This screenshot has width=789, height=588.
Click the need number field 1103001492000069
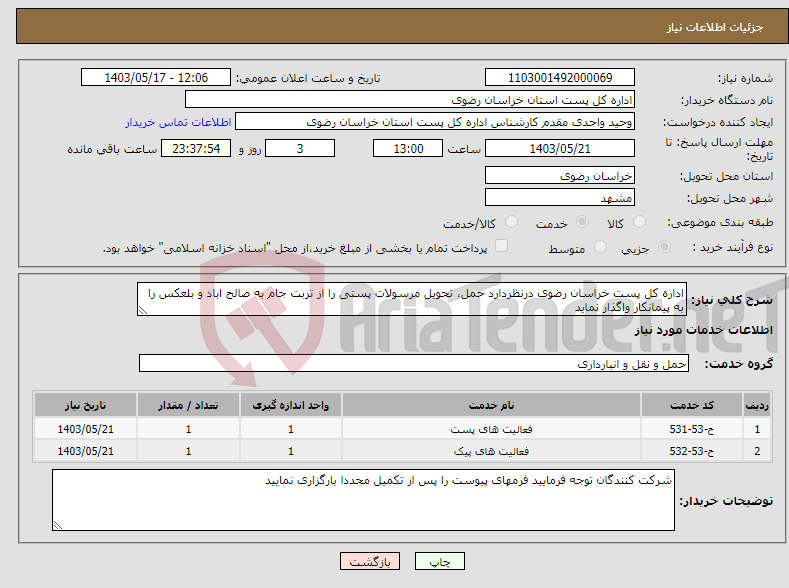point(560,77)
